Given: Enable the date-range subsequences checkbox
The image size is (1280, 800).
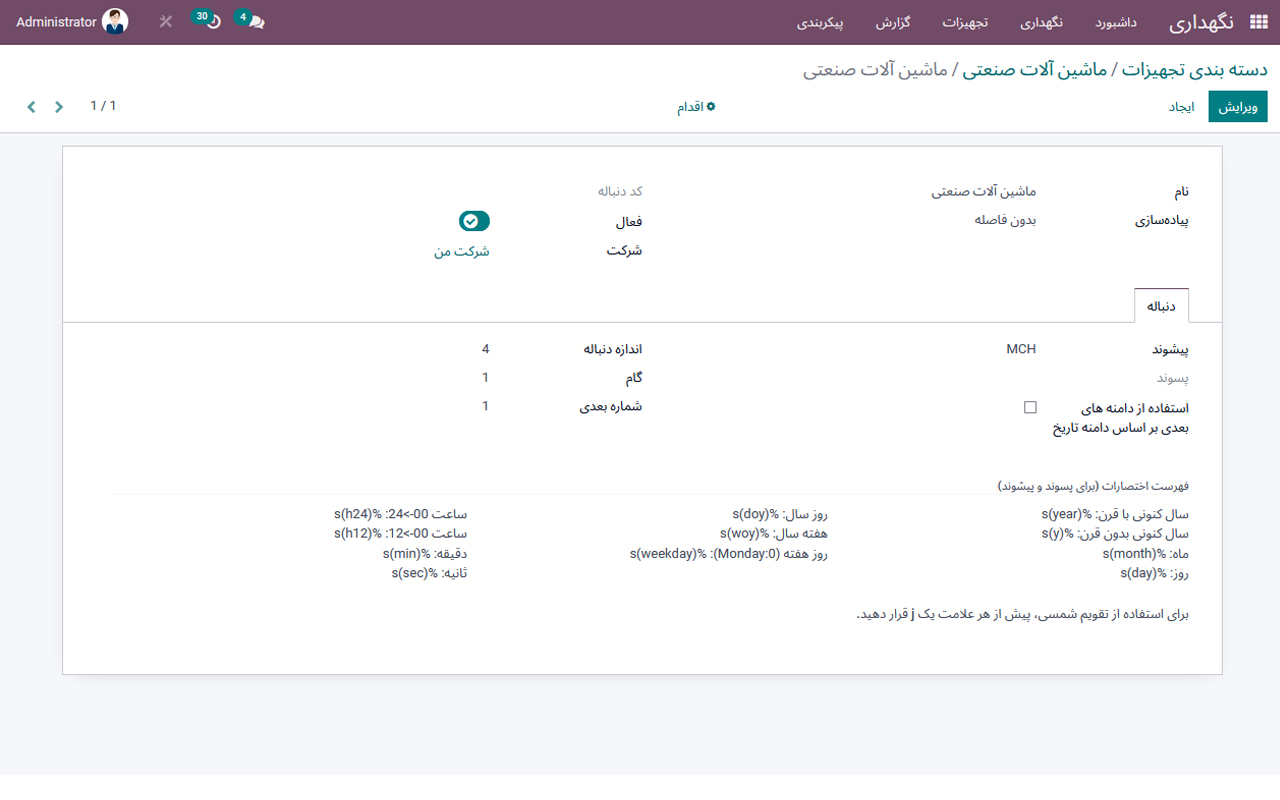Looking at the screenshot, I should pyautogui.click(x=1029, y=407).
